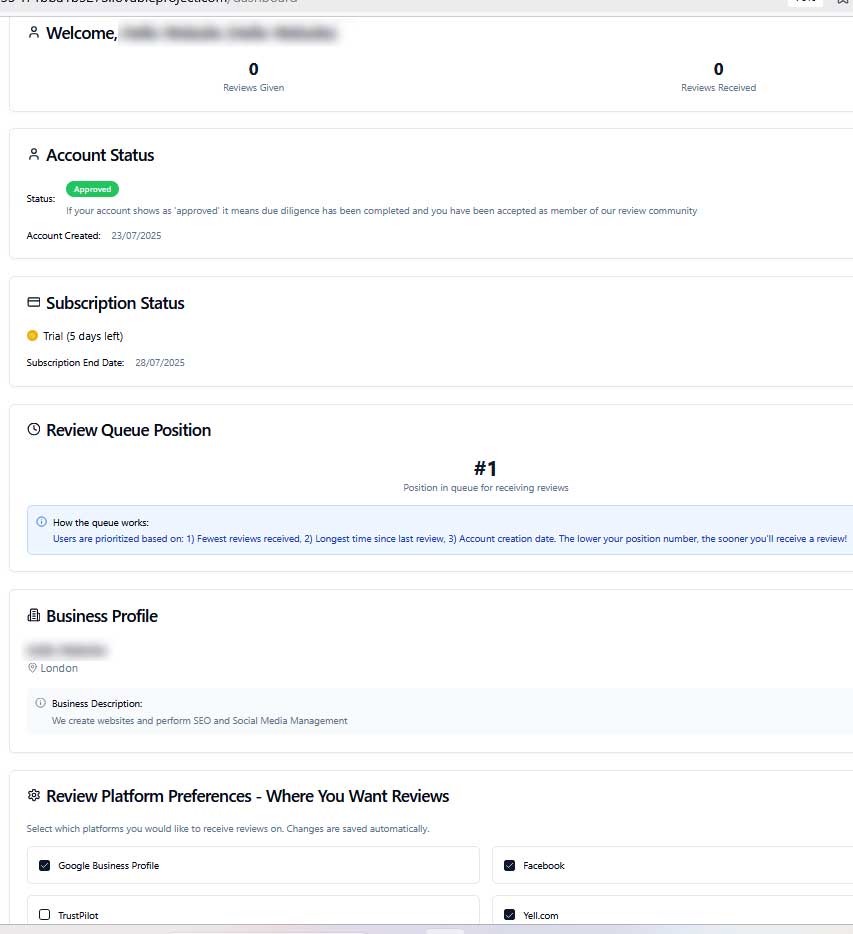Screen dimensions: 853x934
Task: Click the gear icon on Review Platform Preferences
Action: point(33,795)
